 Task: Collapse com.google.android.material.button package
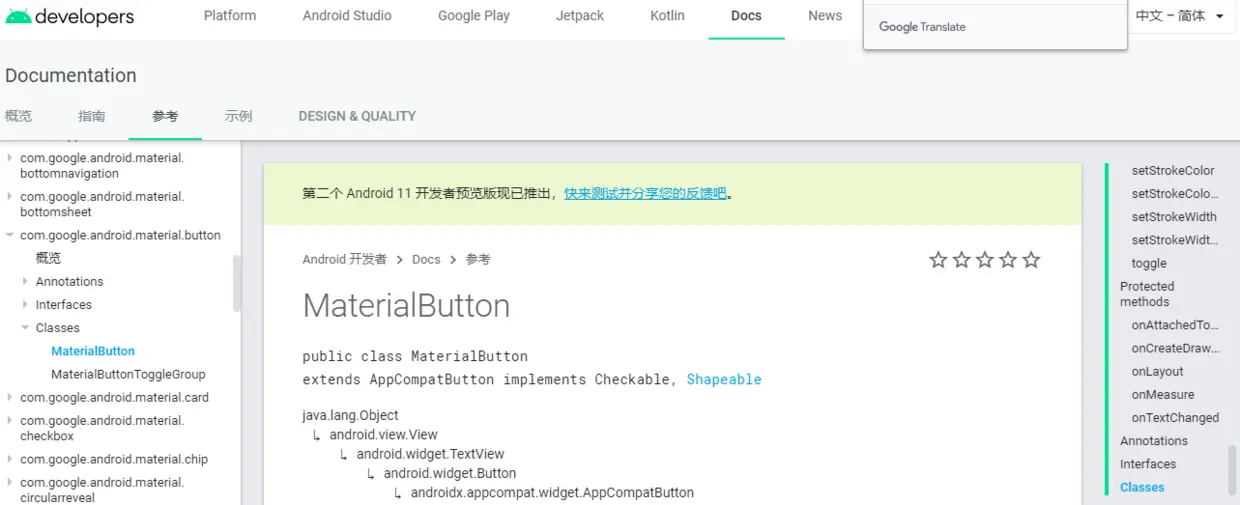tap(10, 236)
